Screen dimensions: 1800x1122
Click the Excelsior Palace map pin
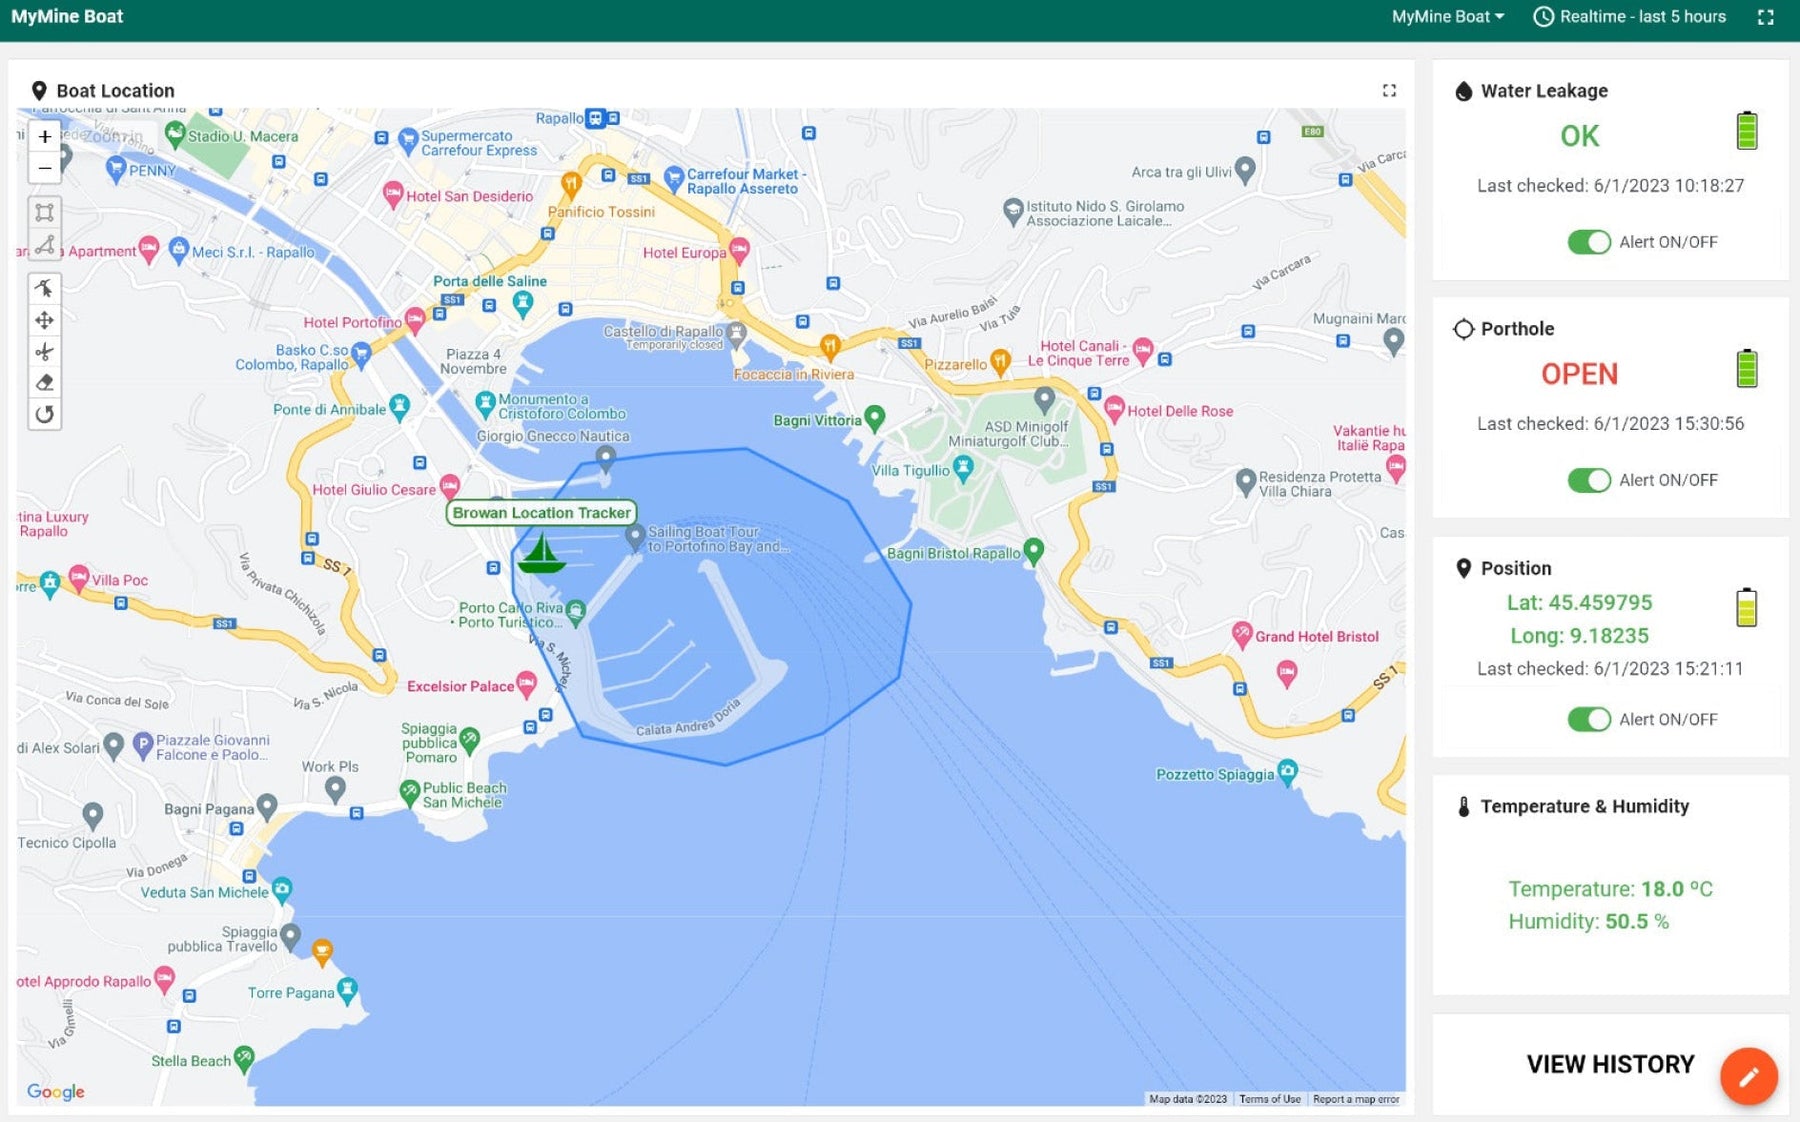(526, 684)
